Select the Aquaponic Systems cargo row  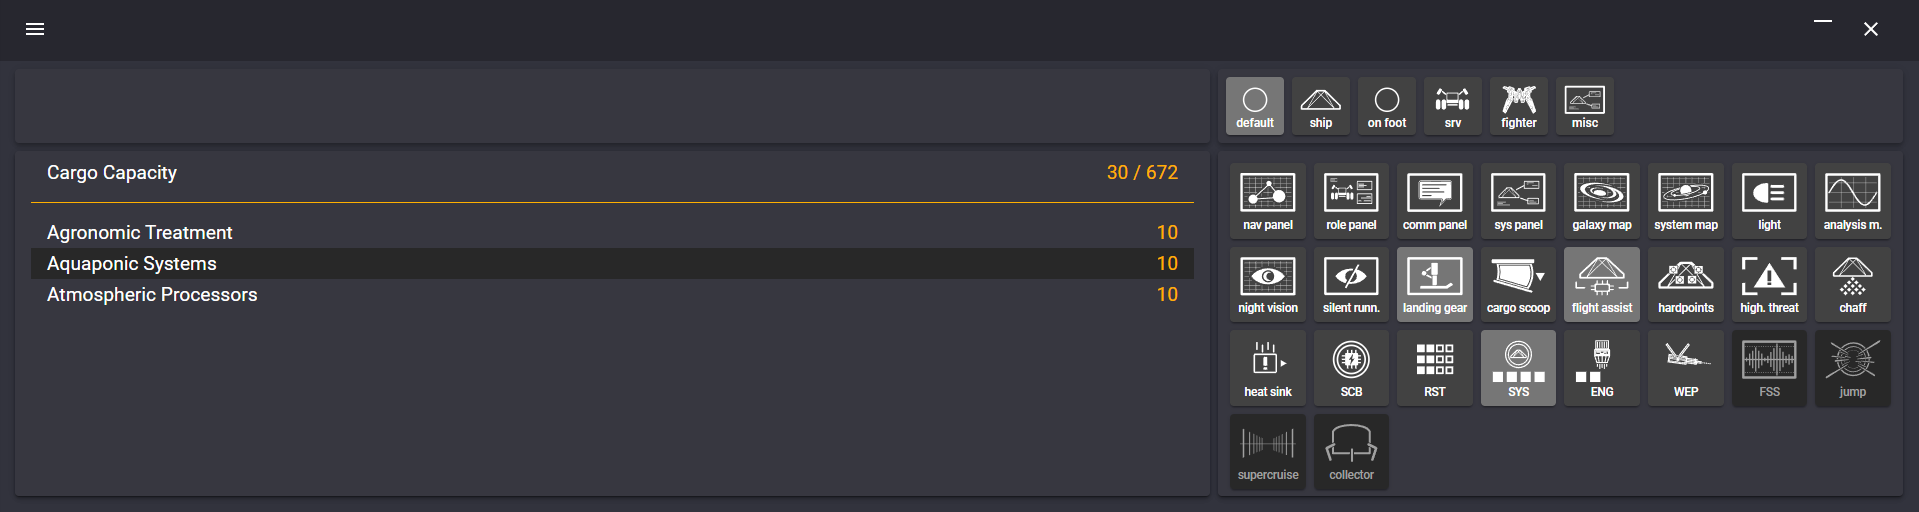612,263
